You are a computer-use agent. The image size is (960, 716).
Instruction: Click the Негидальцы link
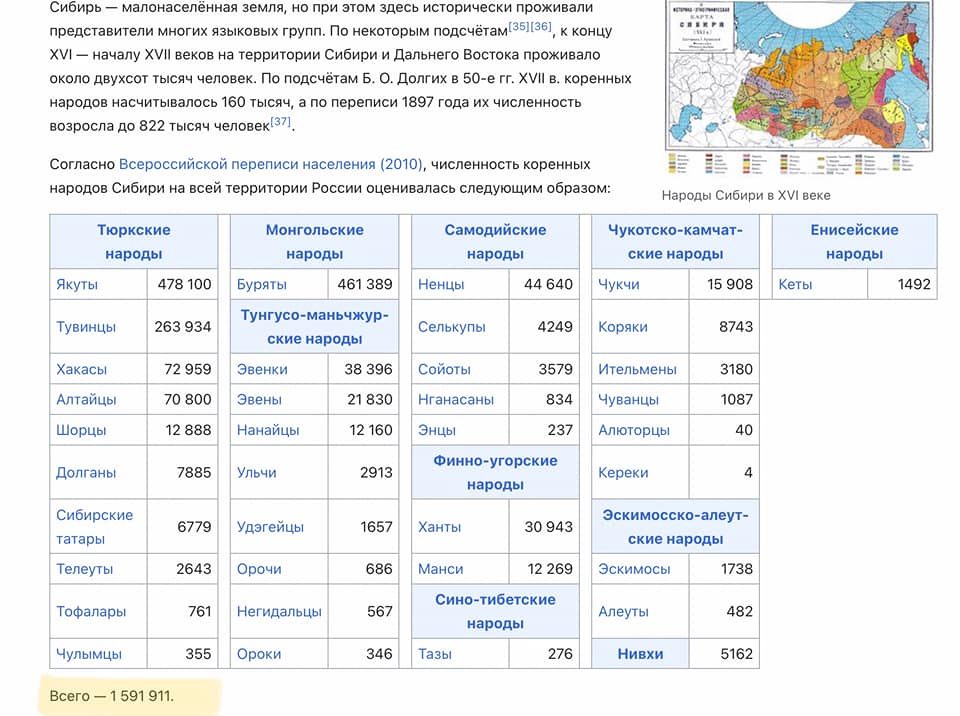tap(279, 611)
